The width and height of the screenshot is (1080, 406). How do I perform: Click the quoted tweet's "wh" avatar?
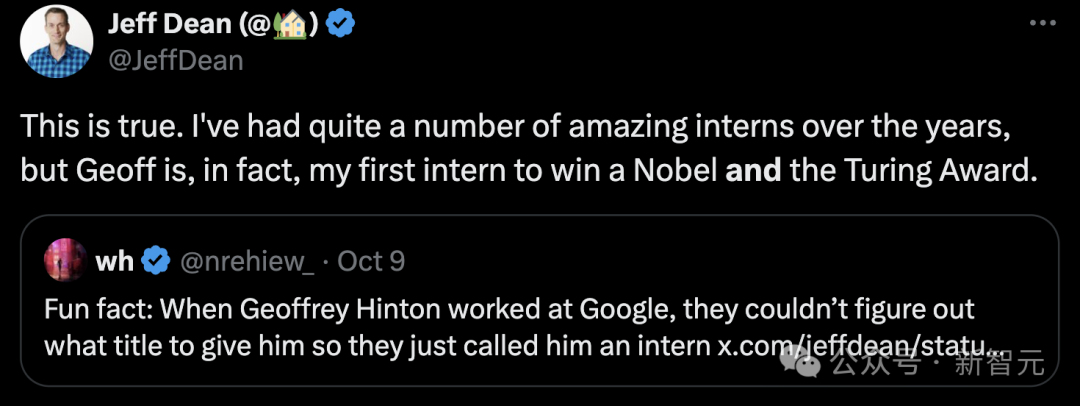(64, 260)
